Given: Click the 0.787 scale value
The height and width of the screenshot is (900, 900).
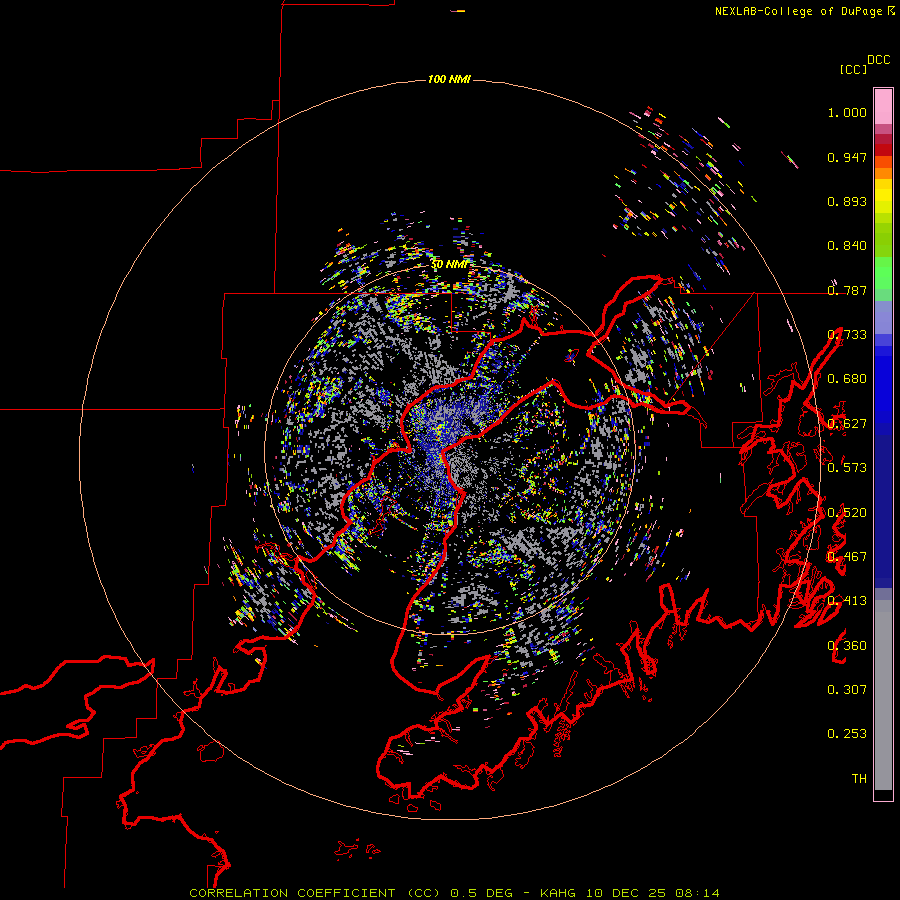Looking at the screenshot, I should (x=847, y=290).
